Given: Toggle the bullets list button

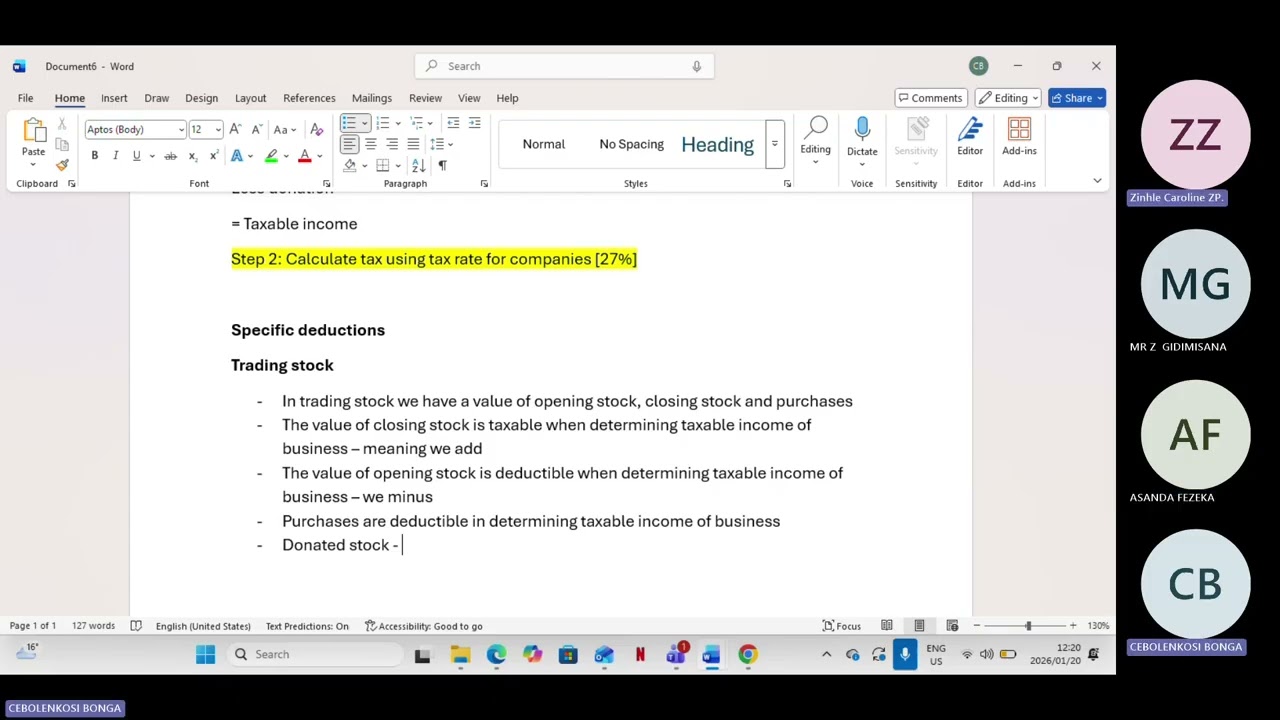Looking at the screenshot, I should pos(348,123).
